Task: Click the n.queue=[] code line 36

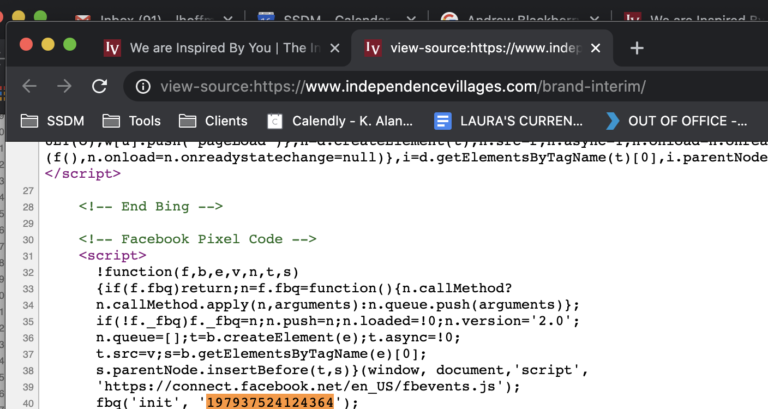Action: 278,337
